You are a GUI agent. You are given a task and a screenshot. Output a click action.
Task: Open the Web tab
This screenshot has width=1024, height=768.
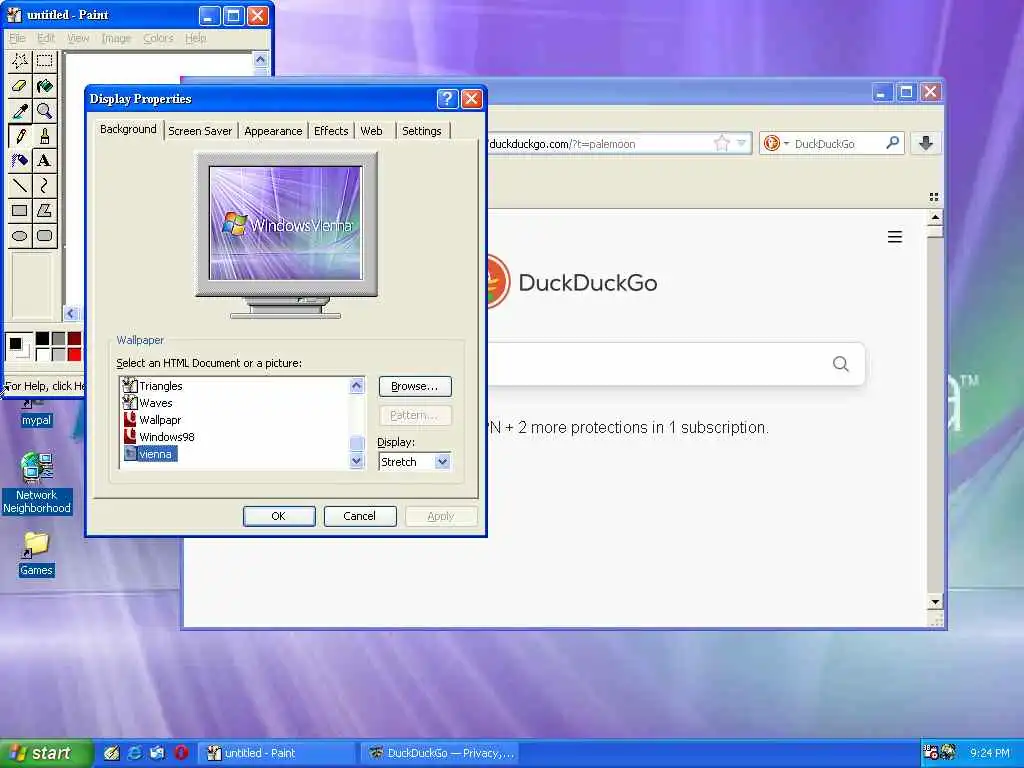tap(372, 131)
